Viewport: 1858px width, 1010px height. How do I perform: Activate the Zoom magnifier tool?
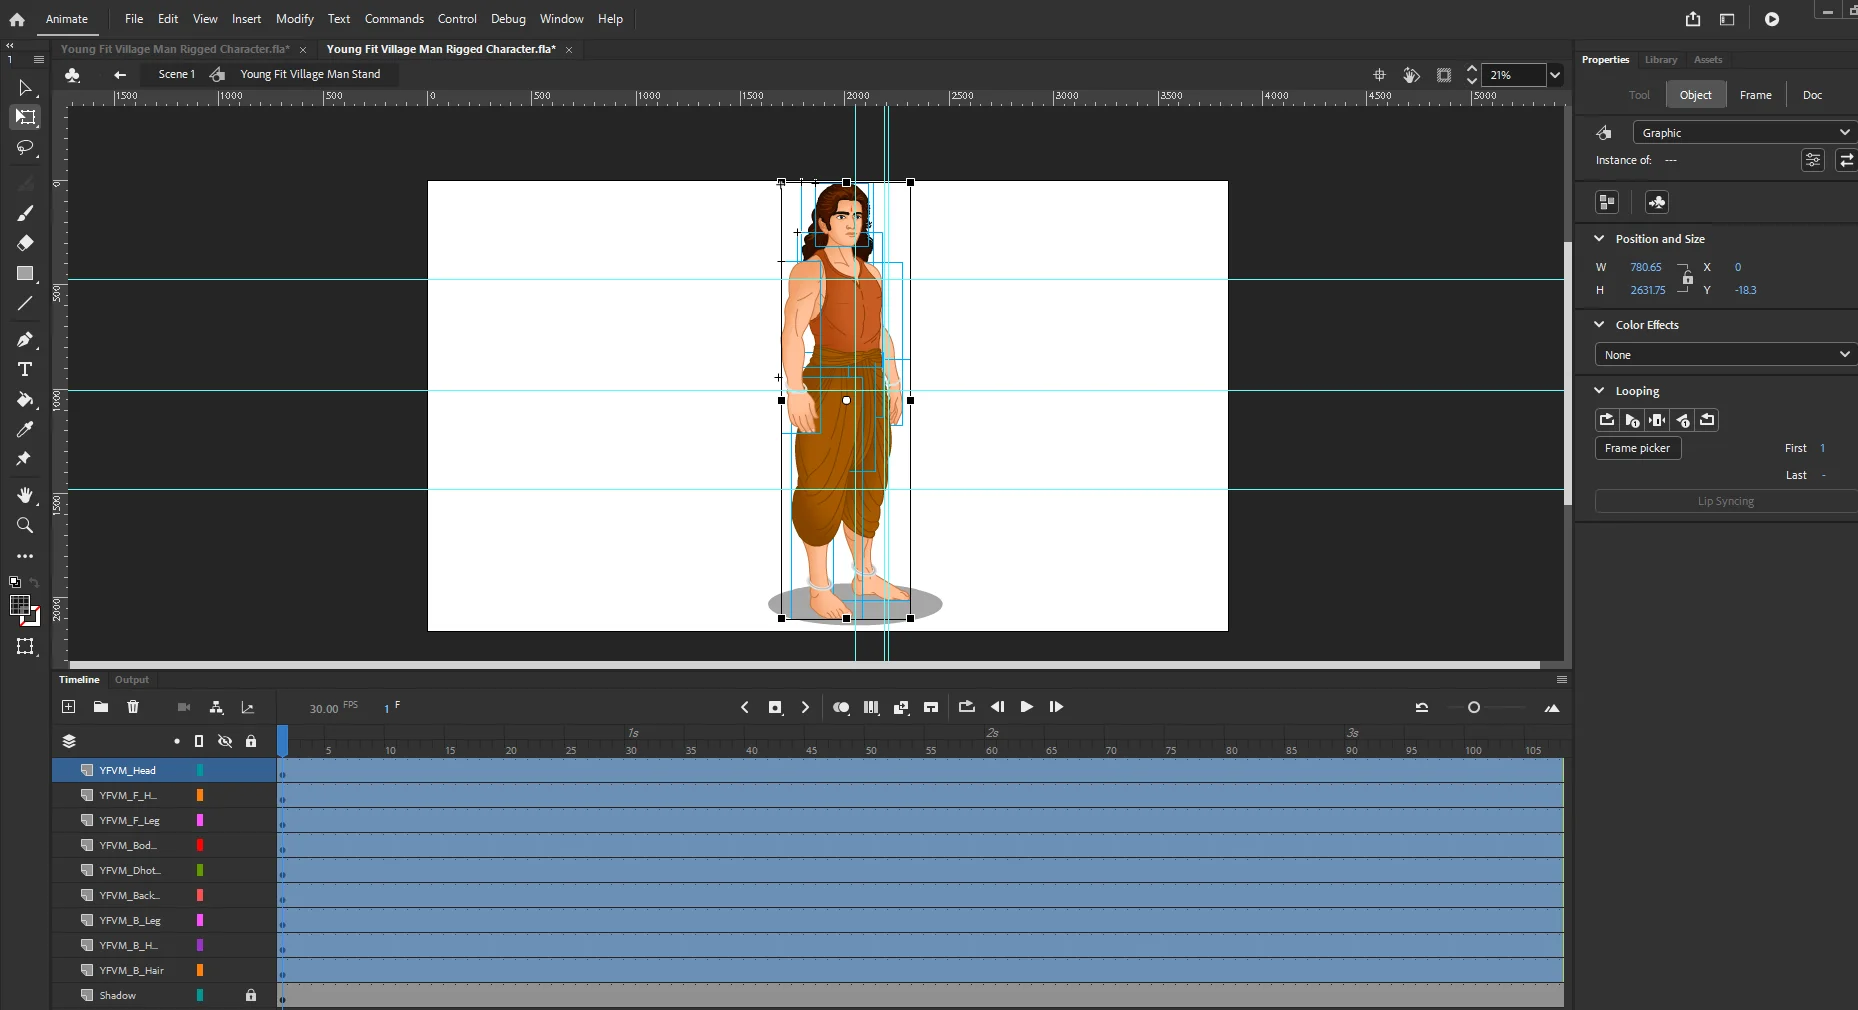(25, 526)
